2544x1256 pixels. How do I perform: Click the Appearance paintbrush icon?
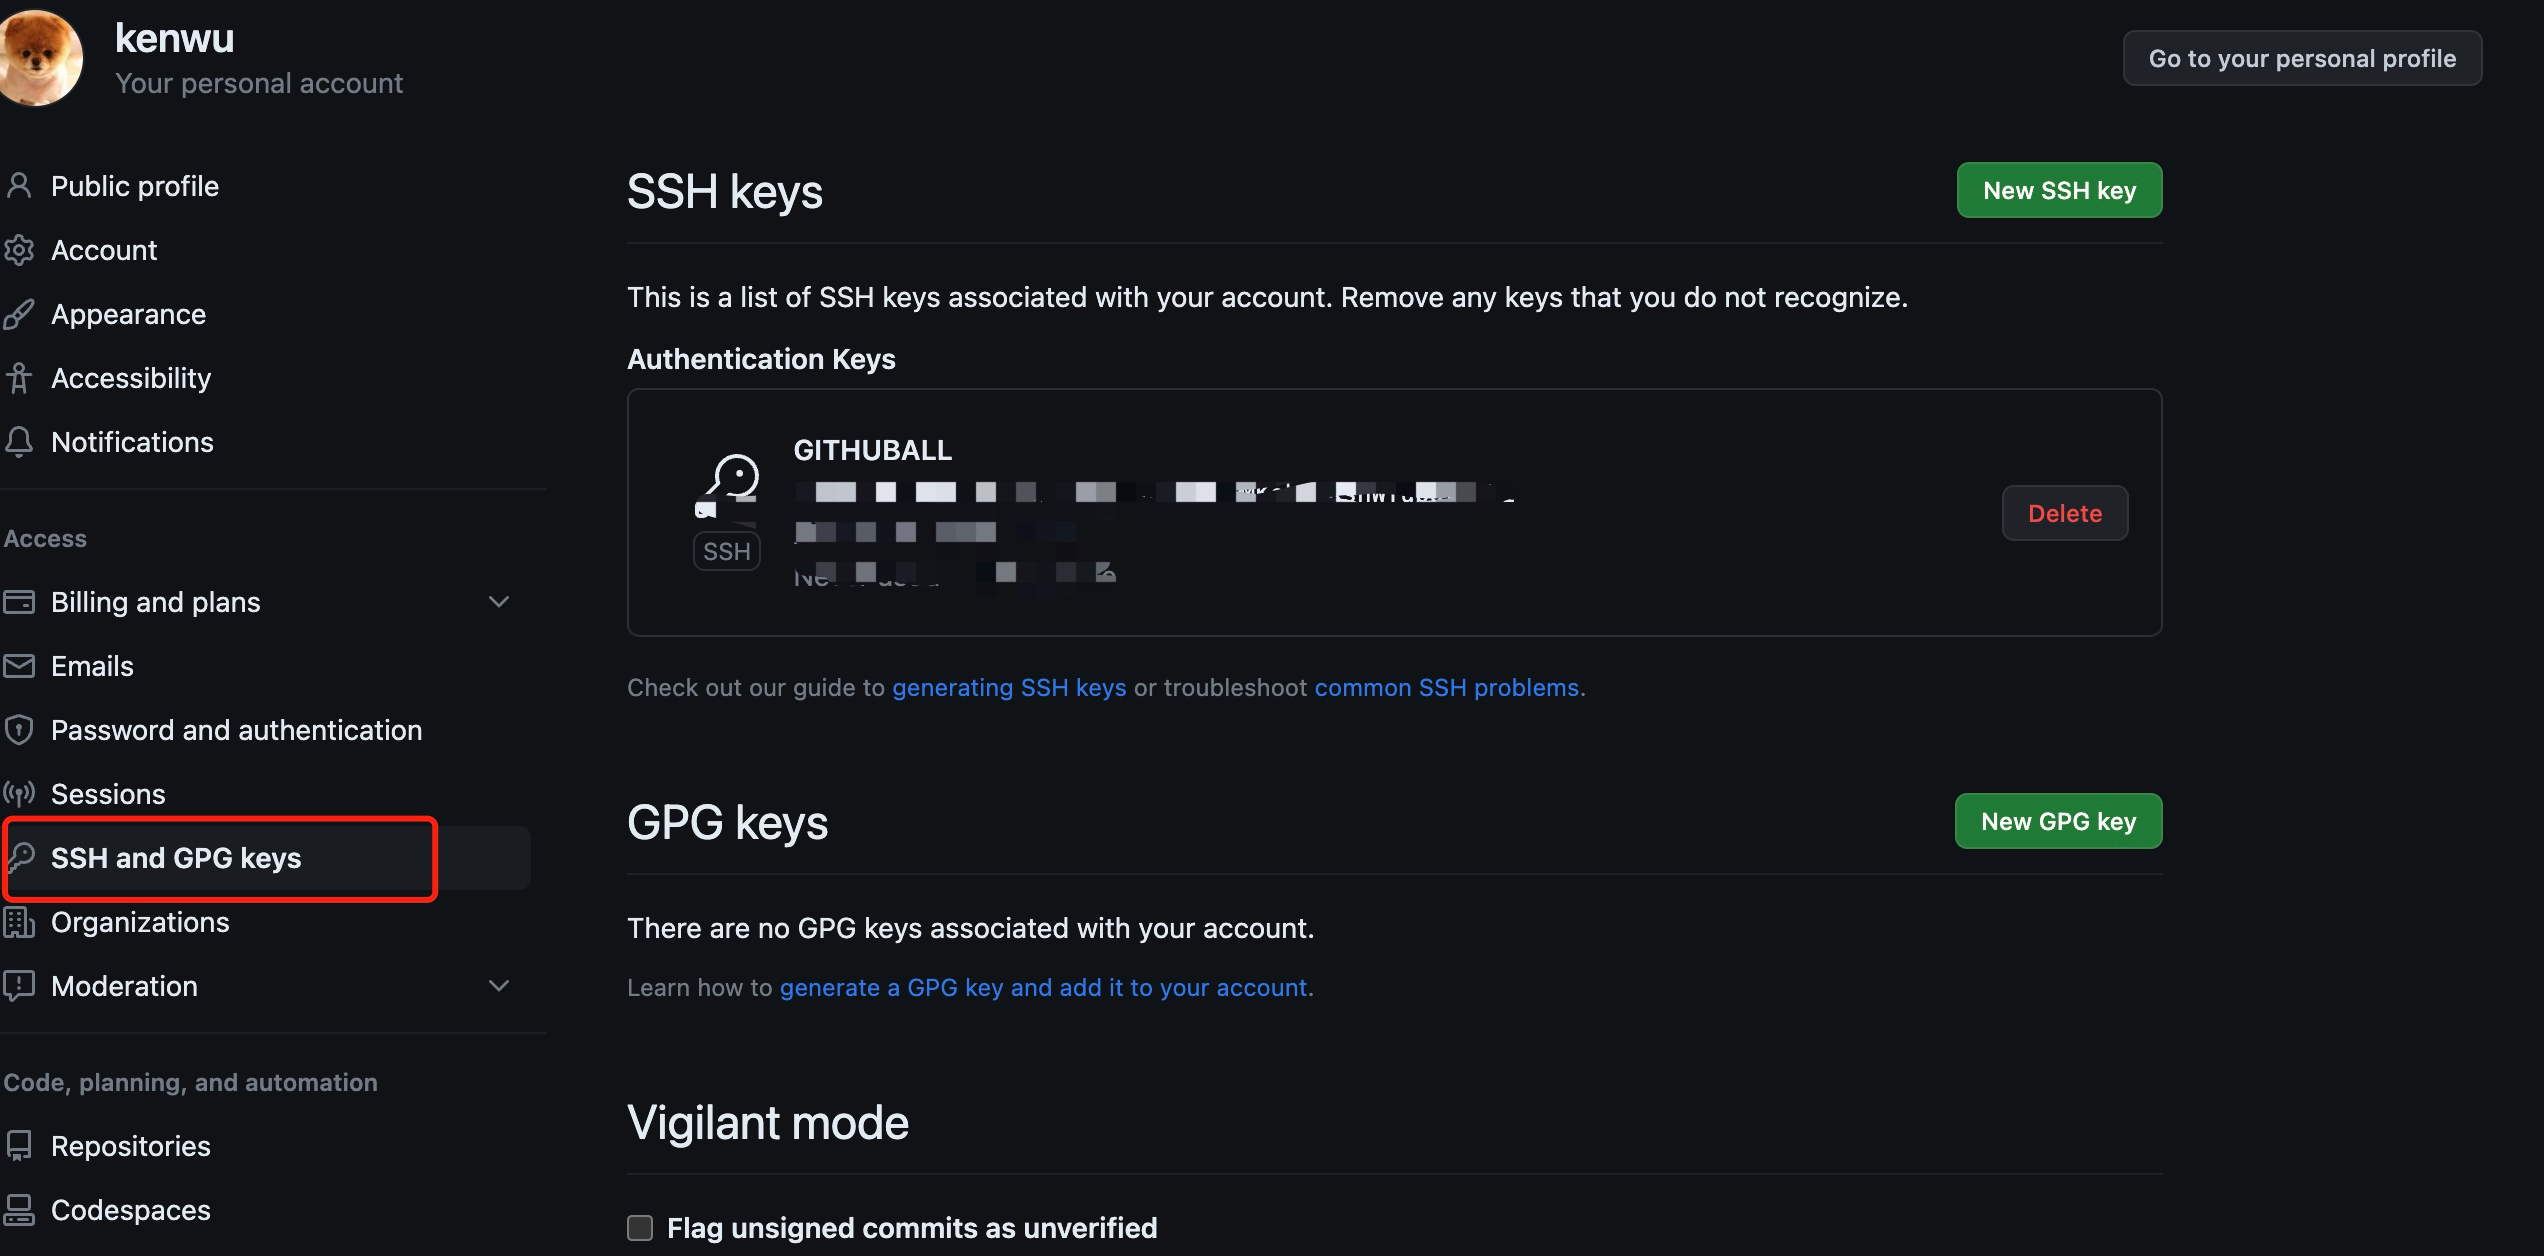click(x=19, y=314)
